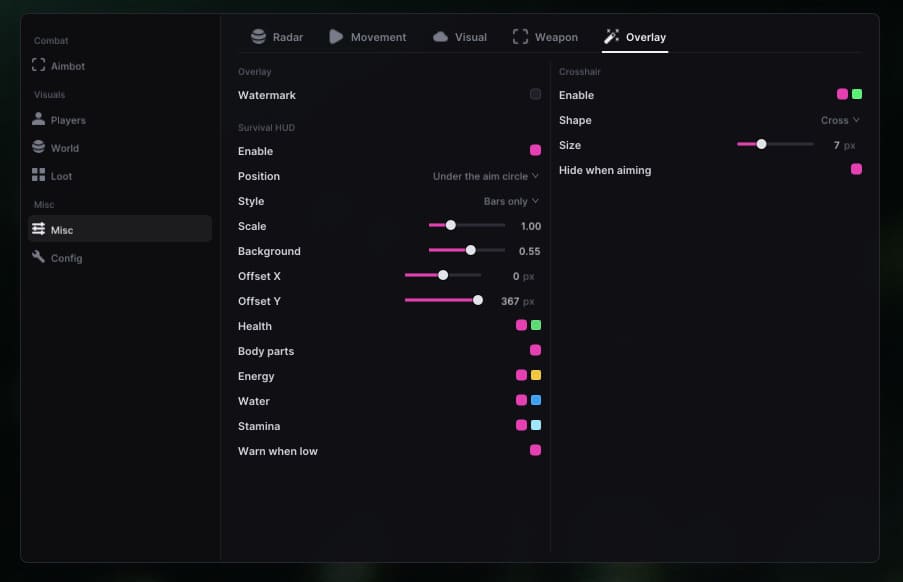The height and width of the screenshot is (582, 903).
Task: Toggle the Energy pink checkbox
Action: point(521,375)
